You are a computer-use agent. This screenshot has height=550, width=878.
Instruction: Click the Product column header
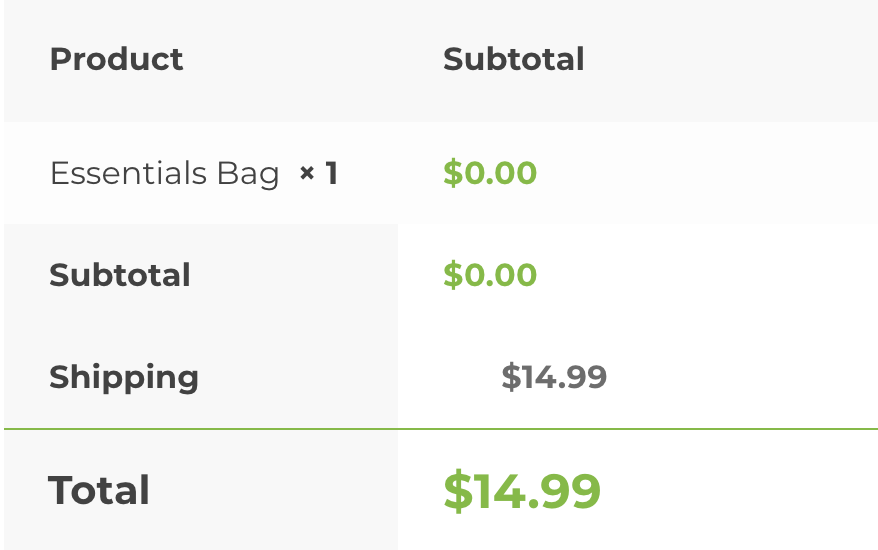[116, 59]
